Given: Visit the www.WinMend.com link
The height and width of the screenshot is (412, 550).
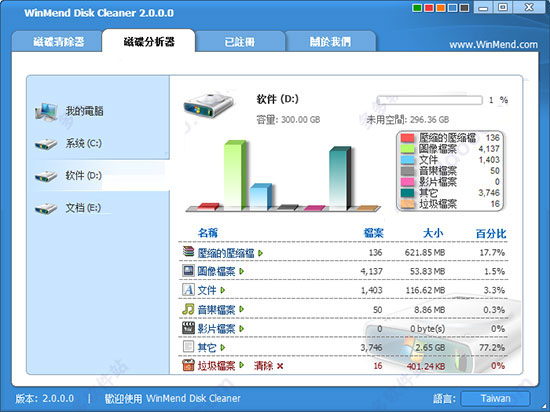Looking at the screenshot, I should [x=493, y=45].
